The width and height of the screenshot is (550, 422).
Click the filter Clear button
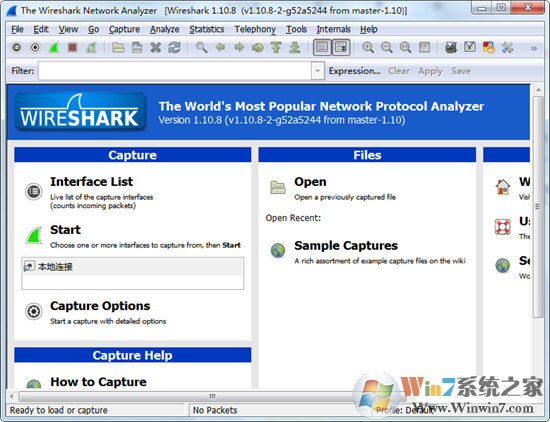pyautogui.click(x=399, y=71)
